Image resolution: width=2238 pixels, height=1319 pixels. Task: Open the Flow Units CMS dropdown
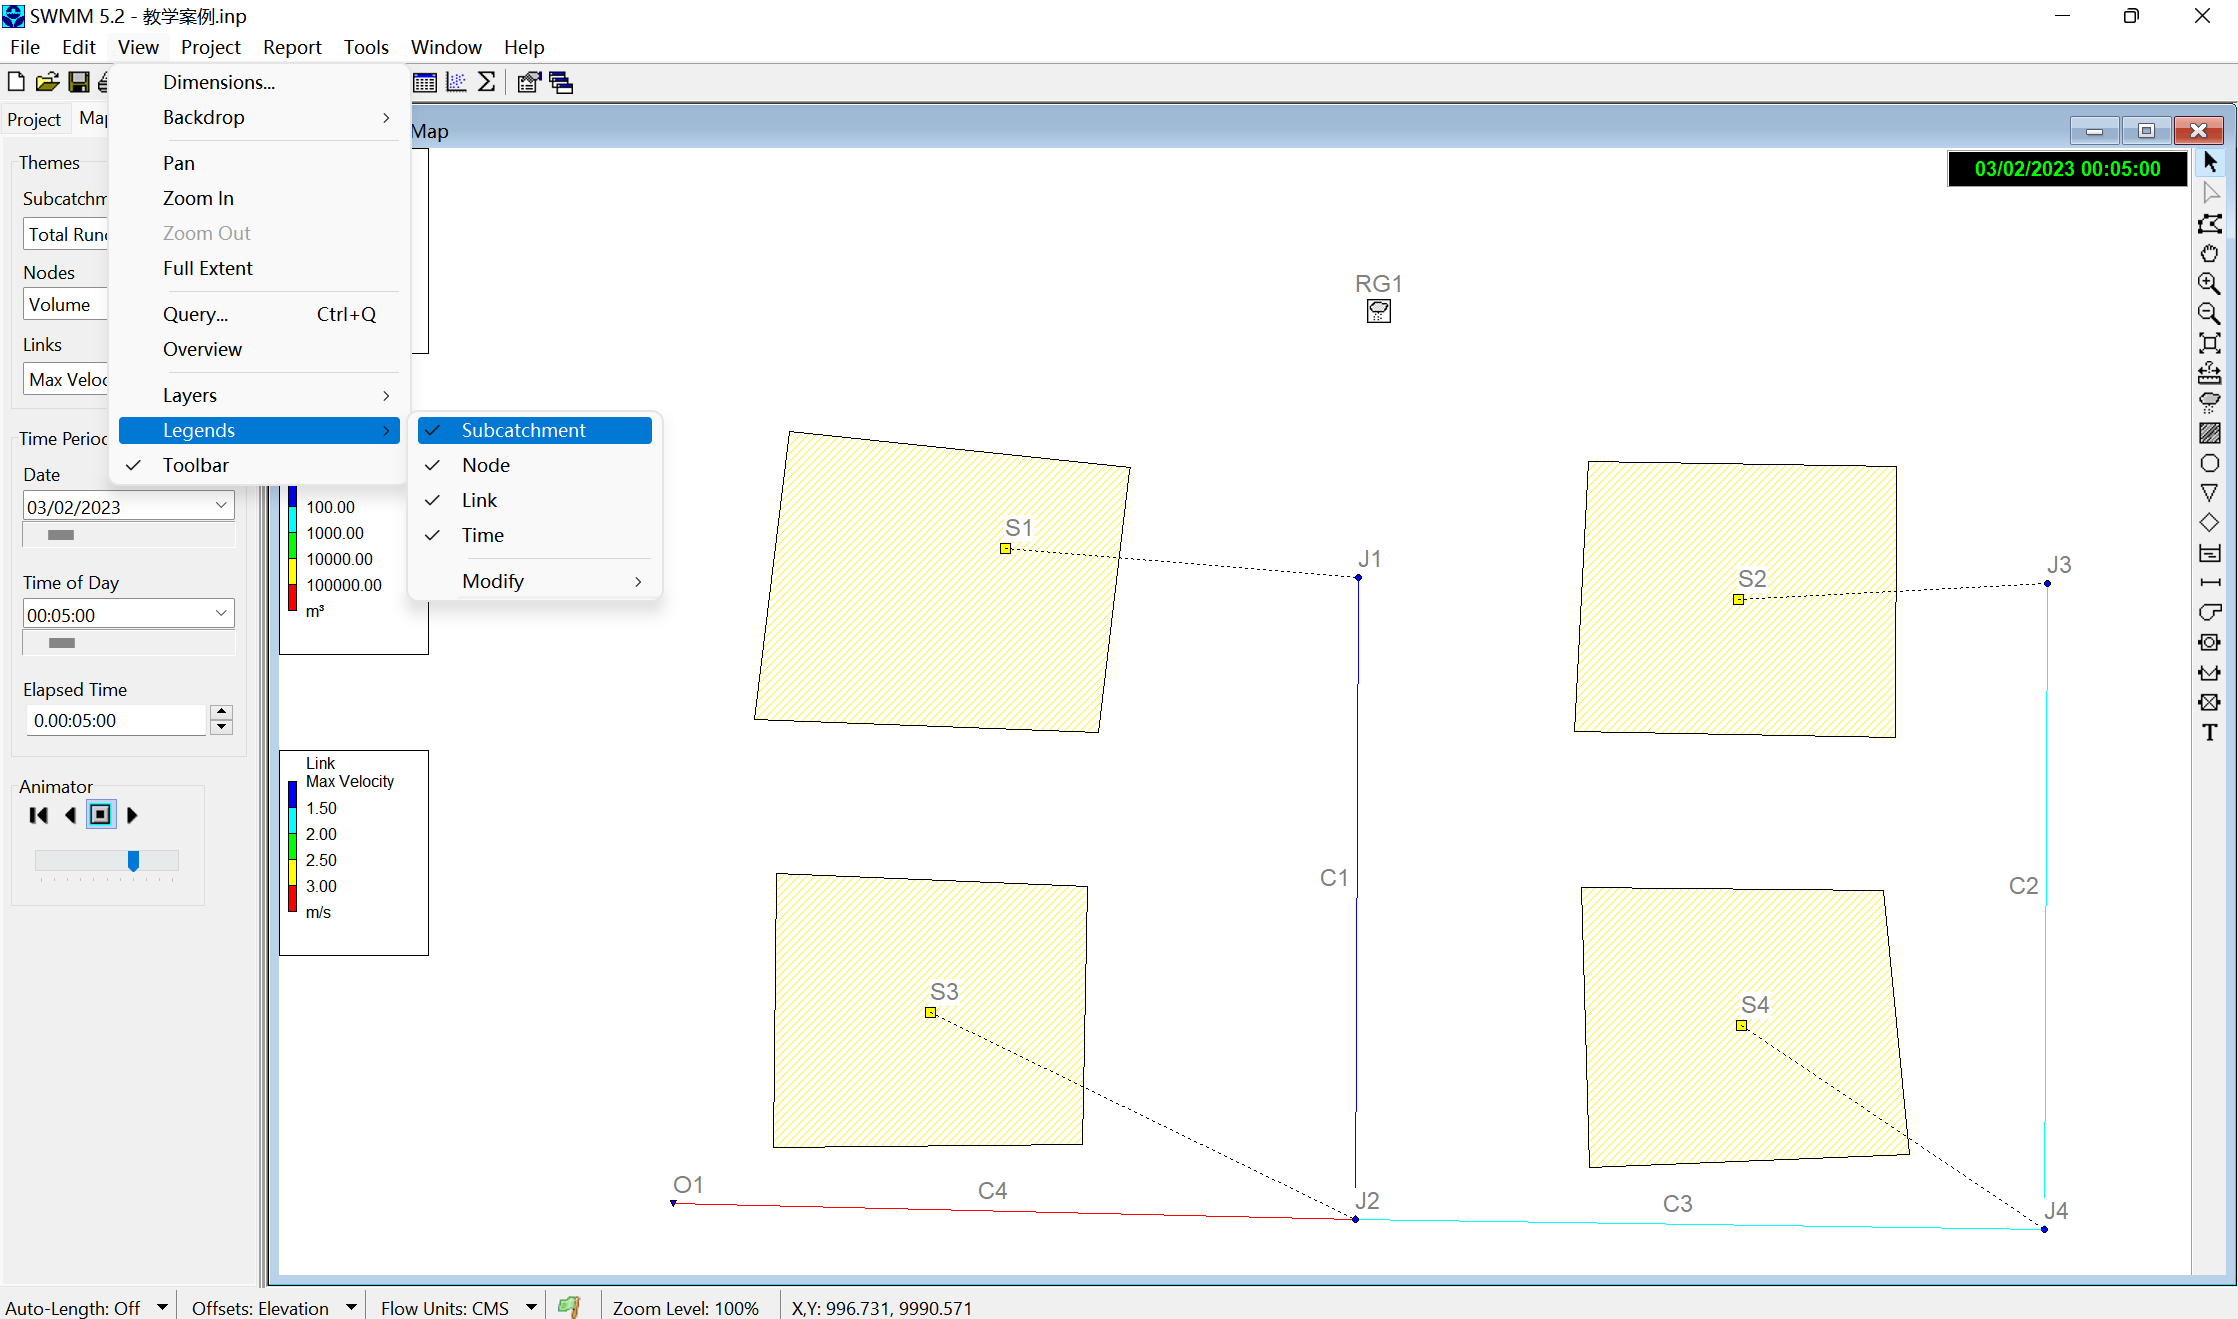point(531,1307)
